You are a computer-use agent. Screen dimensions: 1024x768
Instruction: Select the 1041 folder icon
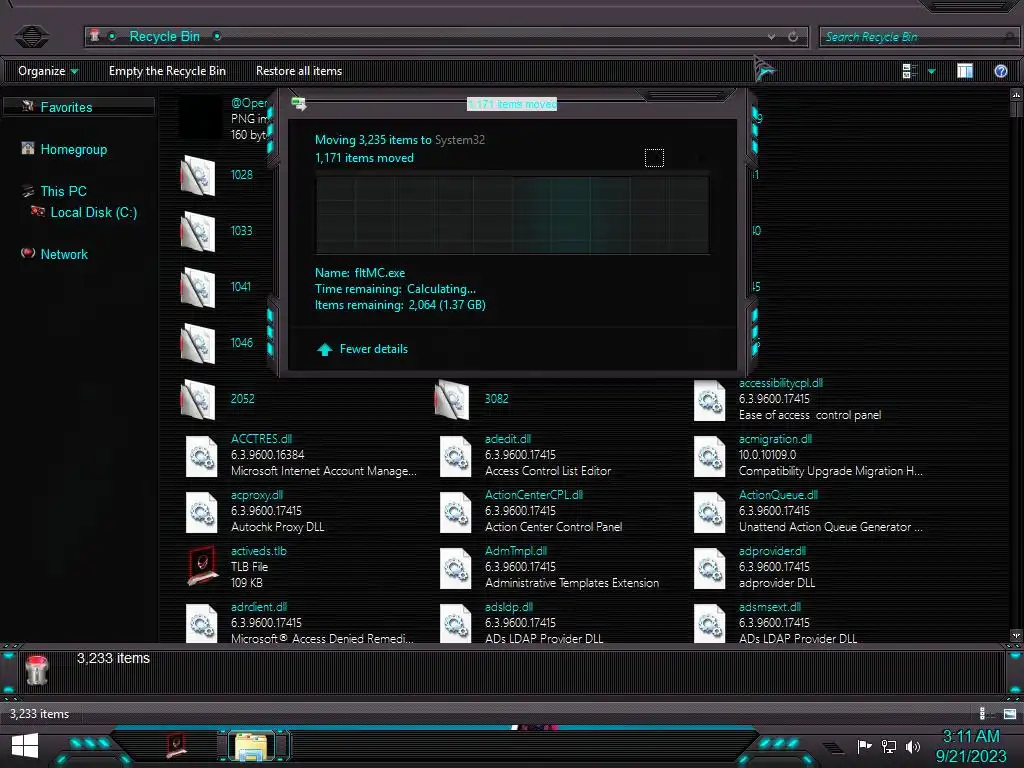198,288
